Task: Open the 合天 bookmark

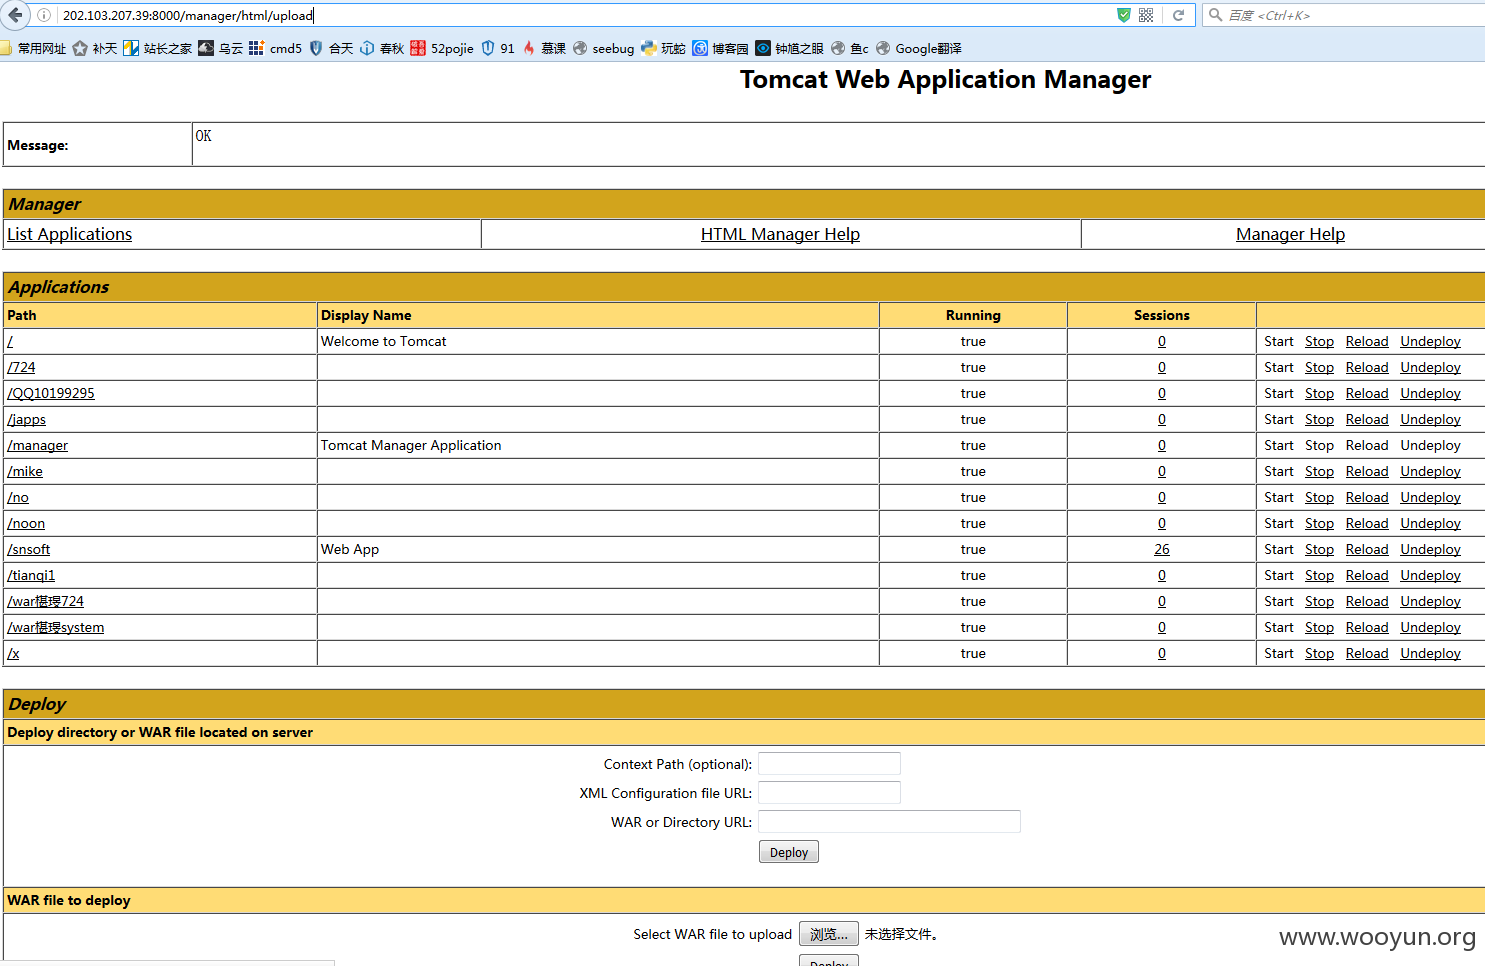Action: [331, 48]
